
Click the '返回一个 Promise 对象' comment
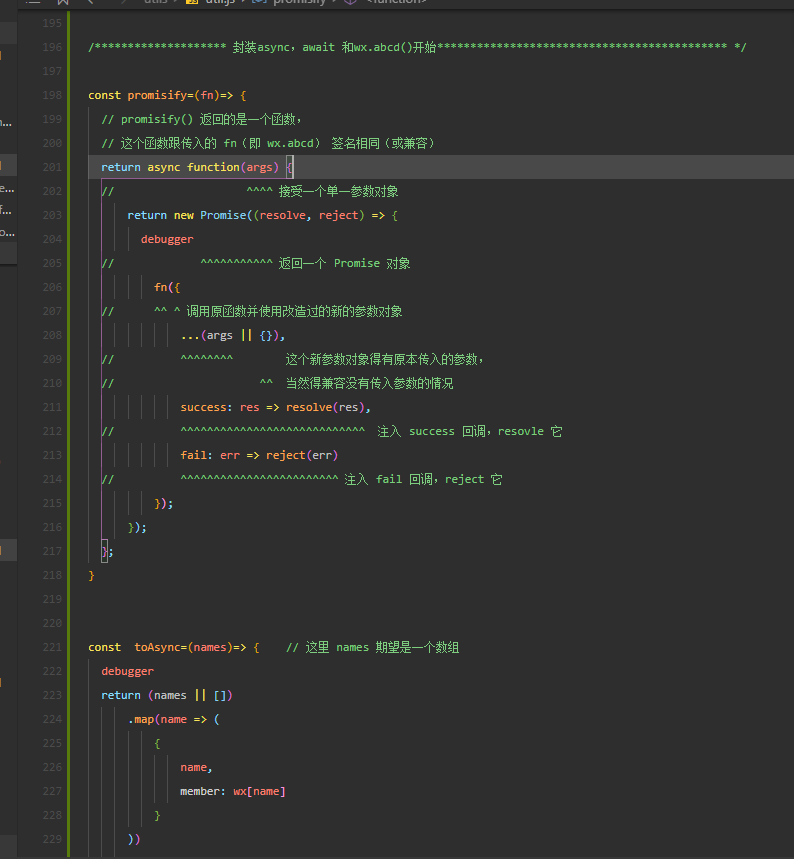pos(344,264)
